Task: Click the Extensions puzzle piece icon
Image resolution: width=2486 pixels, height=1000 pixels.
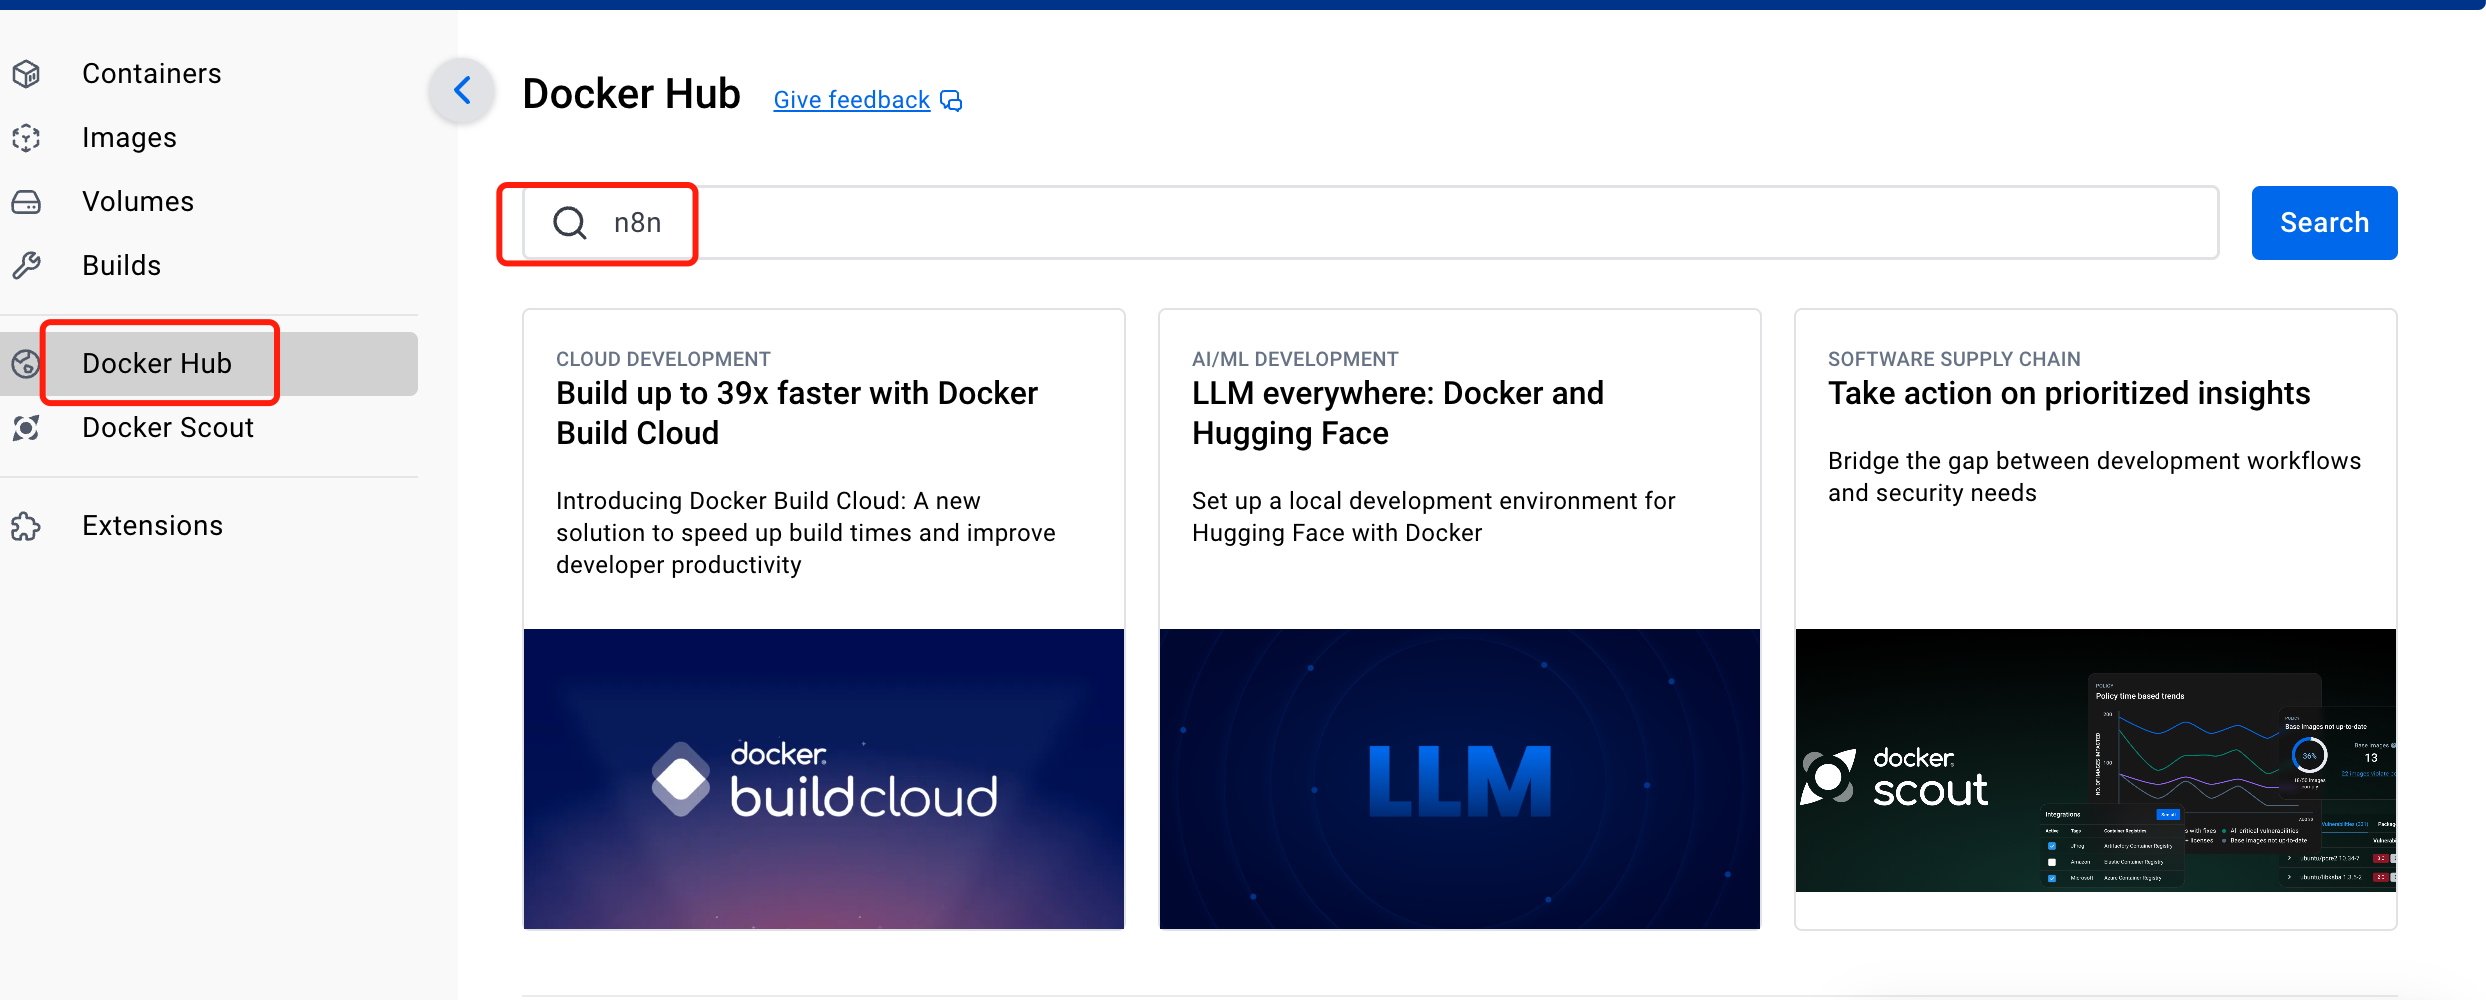Action: 26,526
